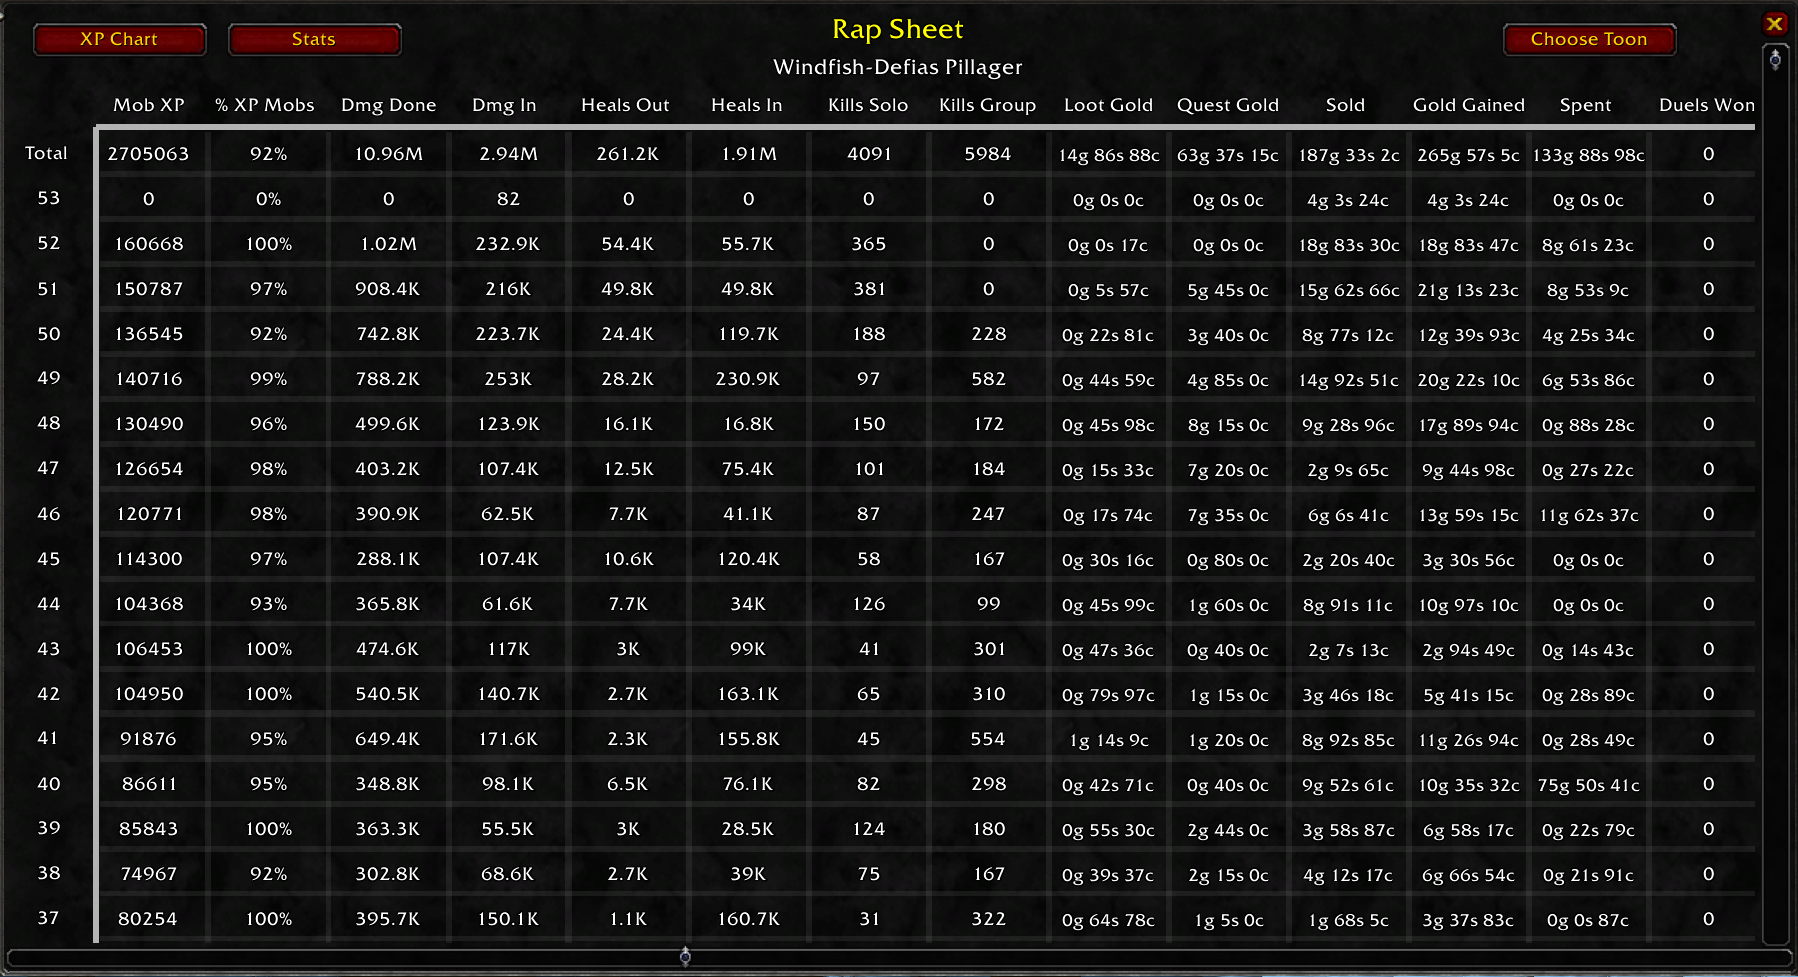
Task: Open the XP Chart view
Action: (119, 39)
